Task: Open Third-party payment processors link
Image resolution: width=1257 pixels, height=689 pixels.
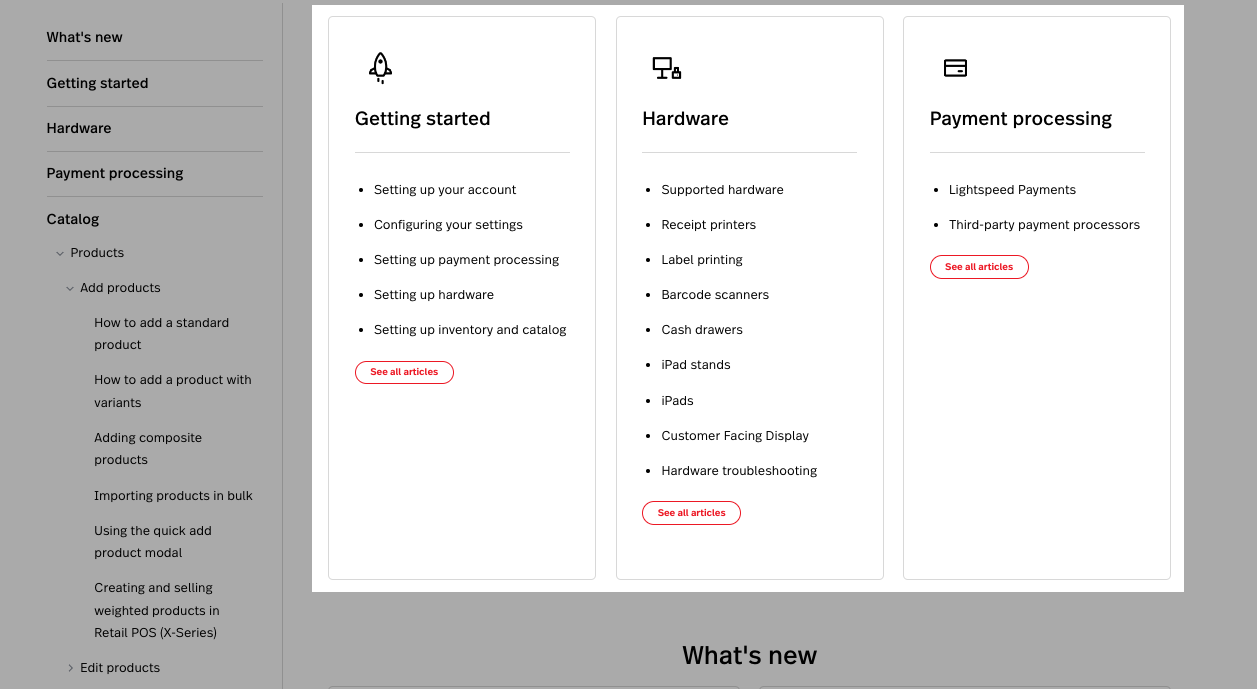Action: 1044,225
